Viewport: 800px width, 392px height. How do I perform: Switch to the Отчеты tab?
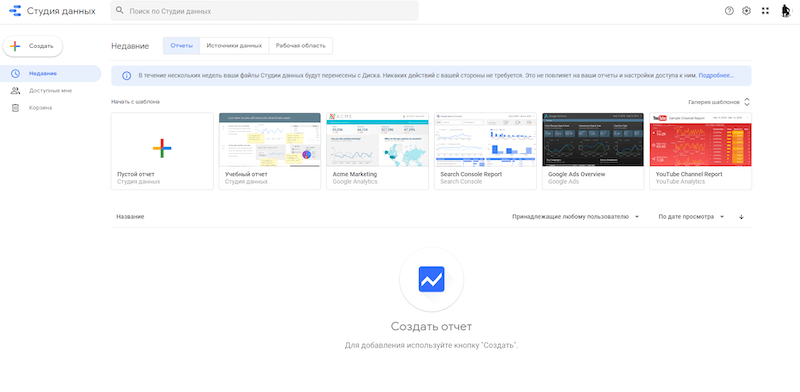pyautogui.click(x=182, y=45)
